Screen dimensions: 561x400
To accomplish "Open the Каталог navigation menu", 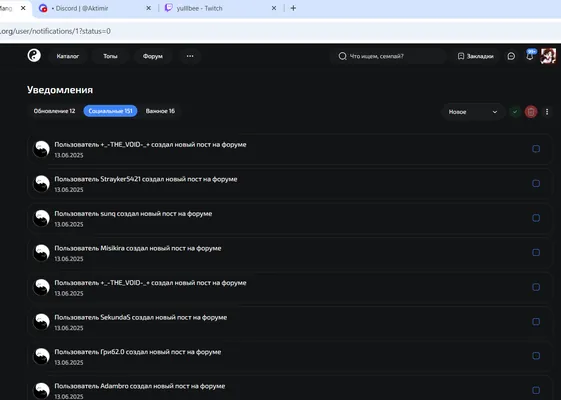I will tap(68, 56).
